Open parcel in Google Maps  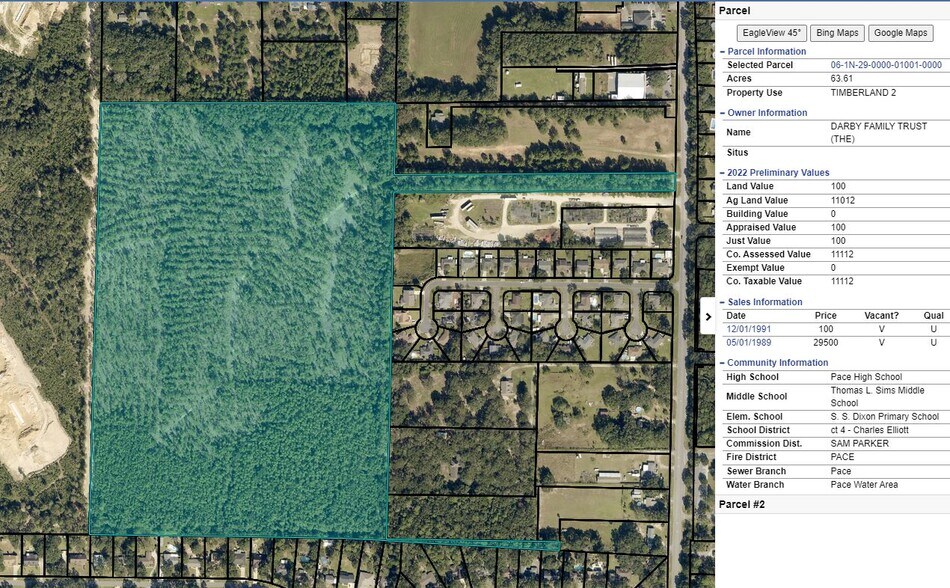click(x=900, y=32)
